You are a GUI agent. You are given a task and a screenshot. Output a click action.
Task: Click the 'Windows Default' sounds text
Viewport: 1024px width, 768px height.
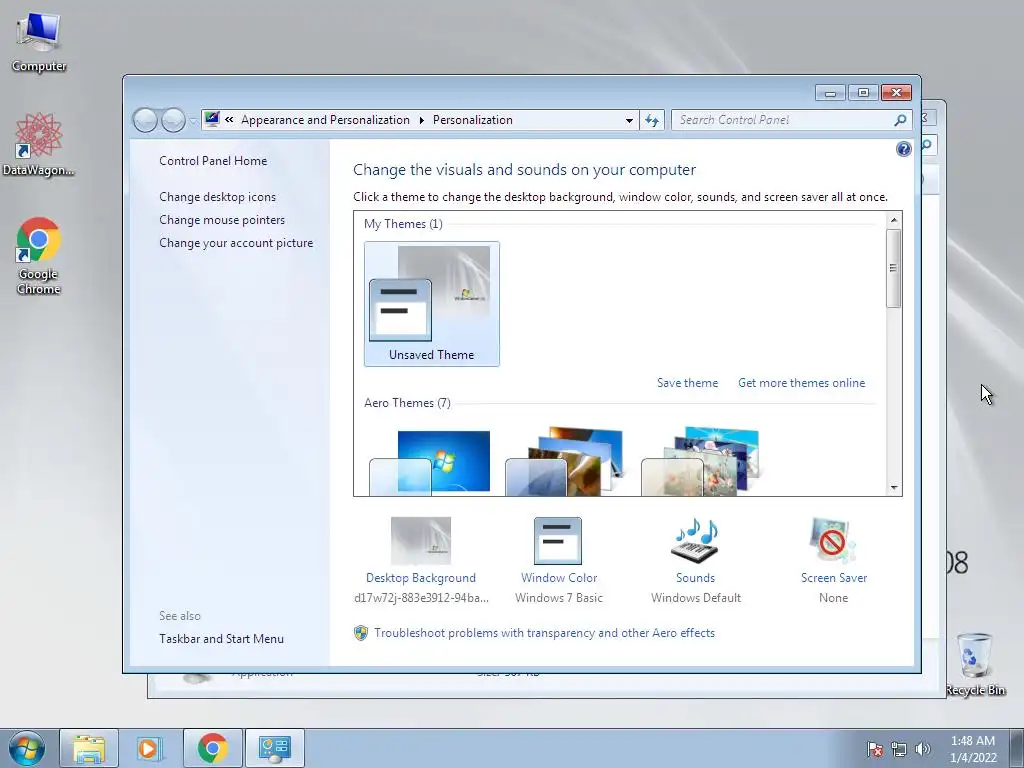(x=696, y=598)
